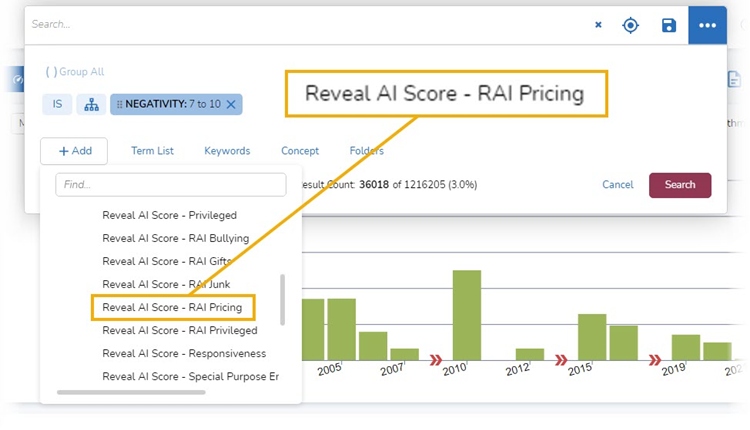
Task: Open the Folders tab
Action: 366,151
